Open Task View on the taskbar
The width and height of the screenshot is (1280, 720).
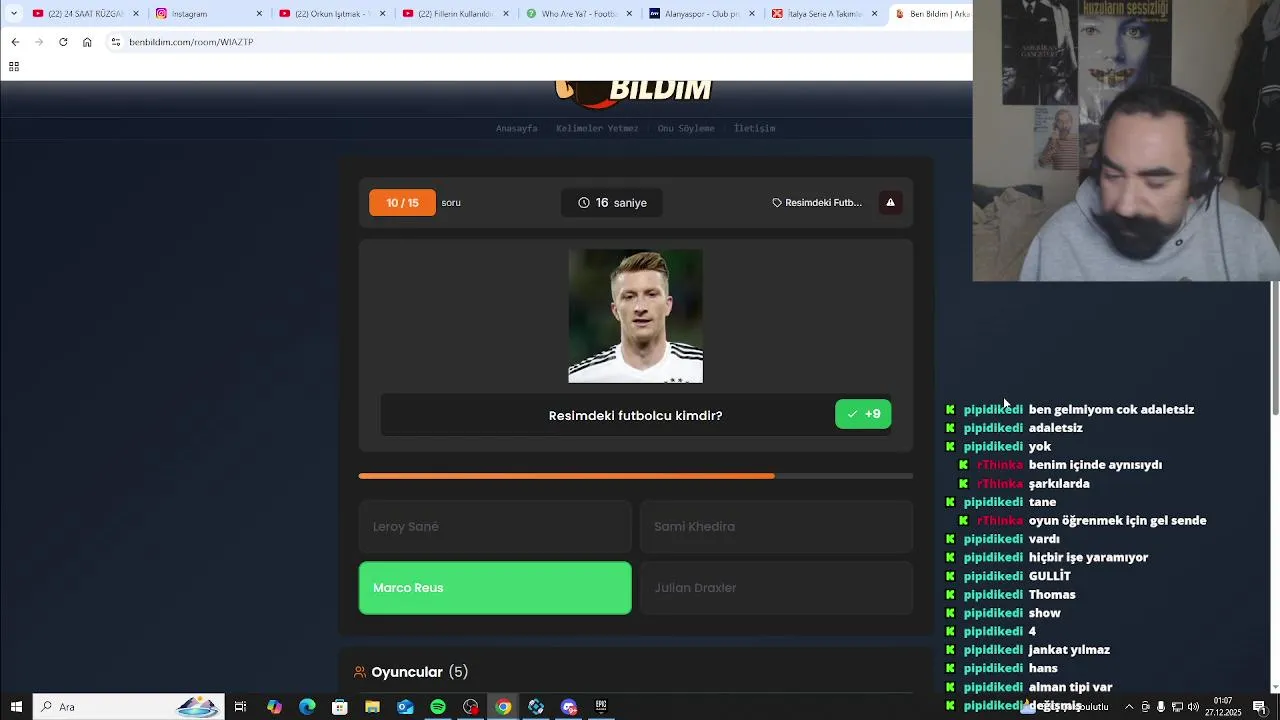pos(240,707)
